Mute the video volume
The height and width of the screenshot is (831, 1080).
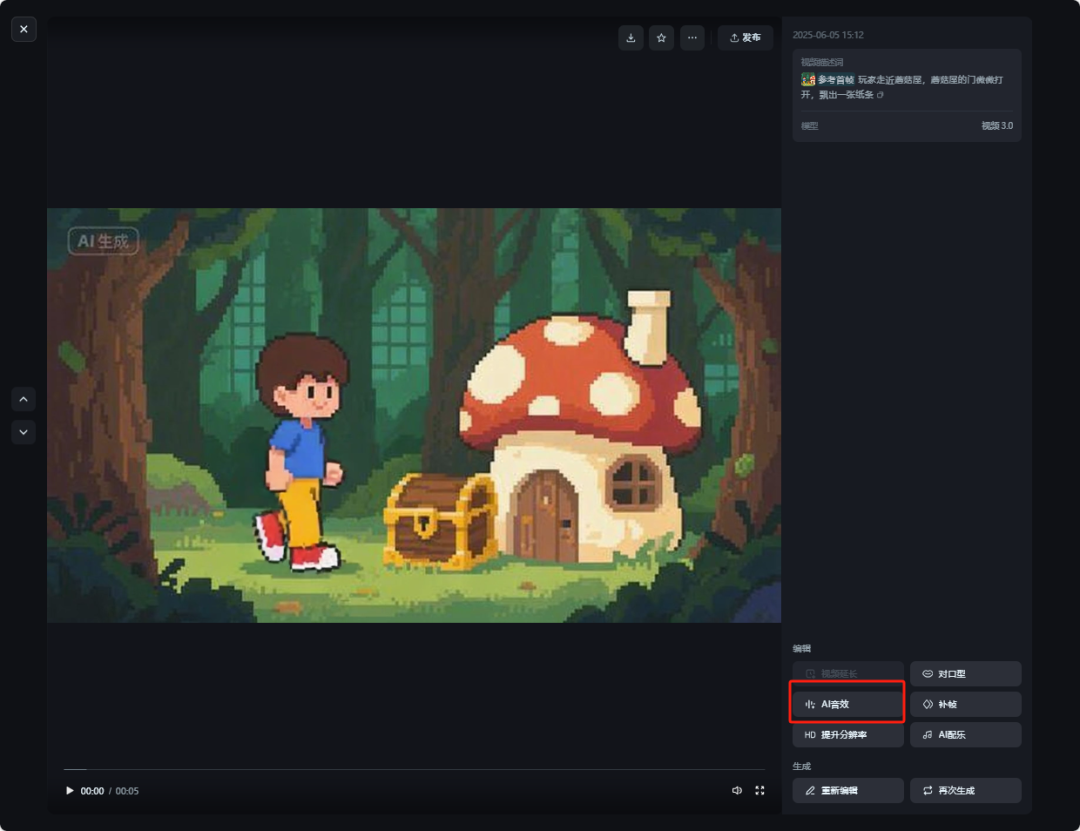pos(737,790)
